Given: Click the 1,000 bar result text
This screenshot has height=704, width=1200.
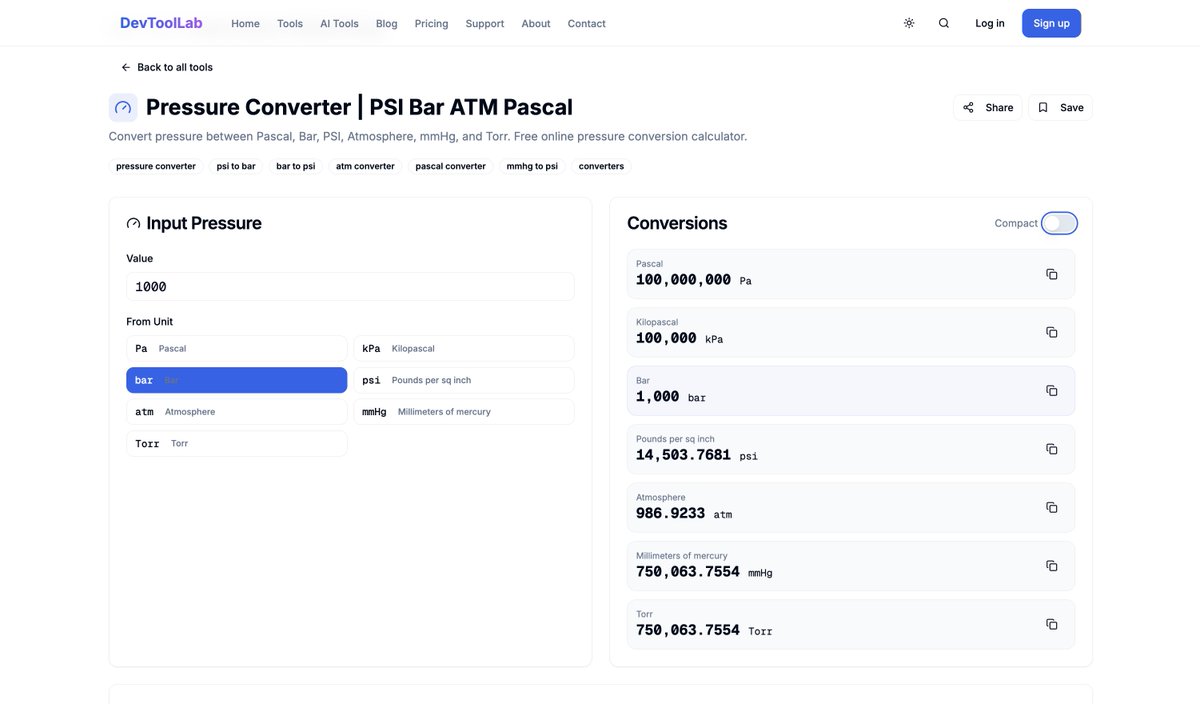Looking at the screenshot, I should click(671, 397).
